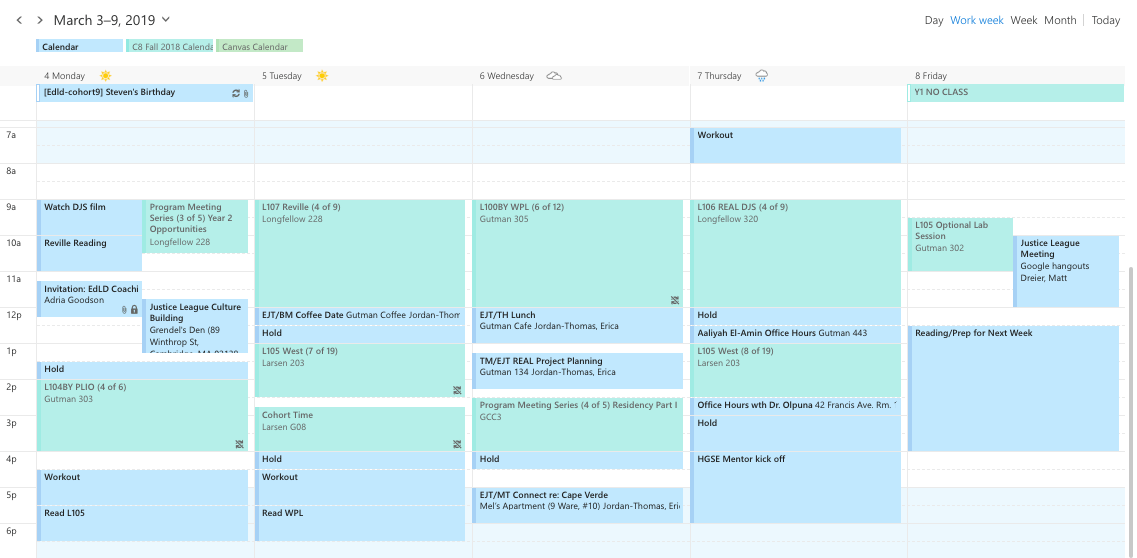Switch to Day view

click(933, 20)
